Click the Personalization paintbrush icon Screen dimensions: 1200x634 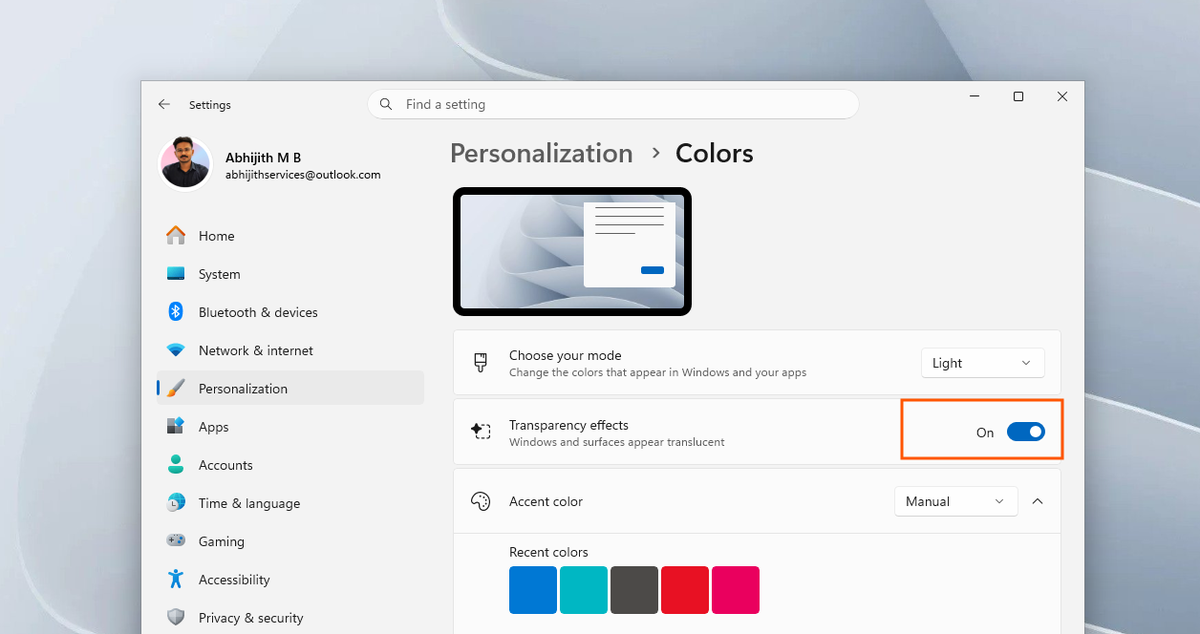(176, 389)
